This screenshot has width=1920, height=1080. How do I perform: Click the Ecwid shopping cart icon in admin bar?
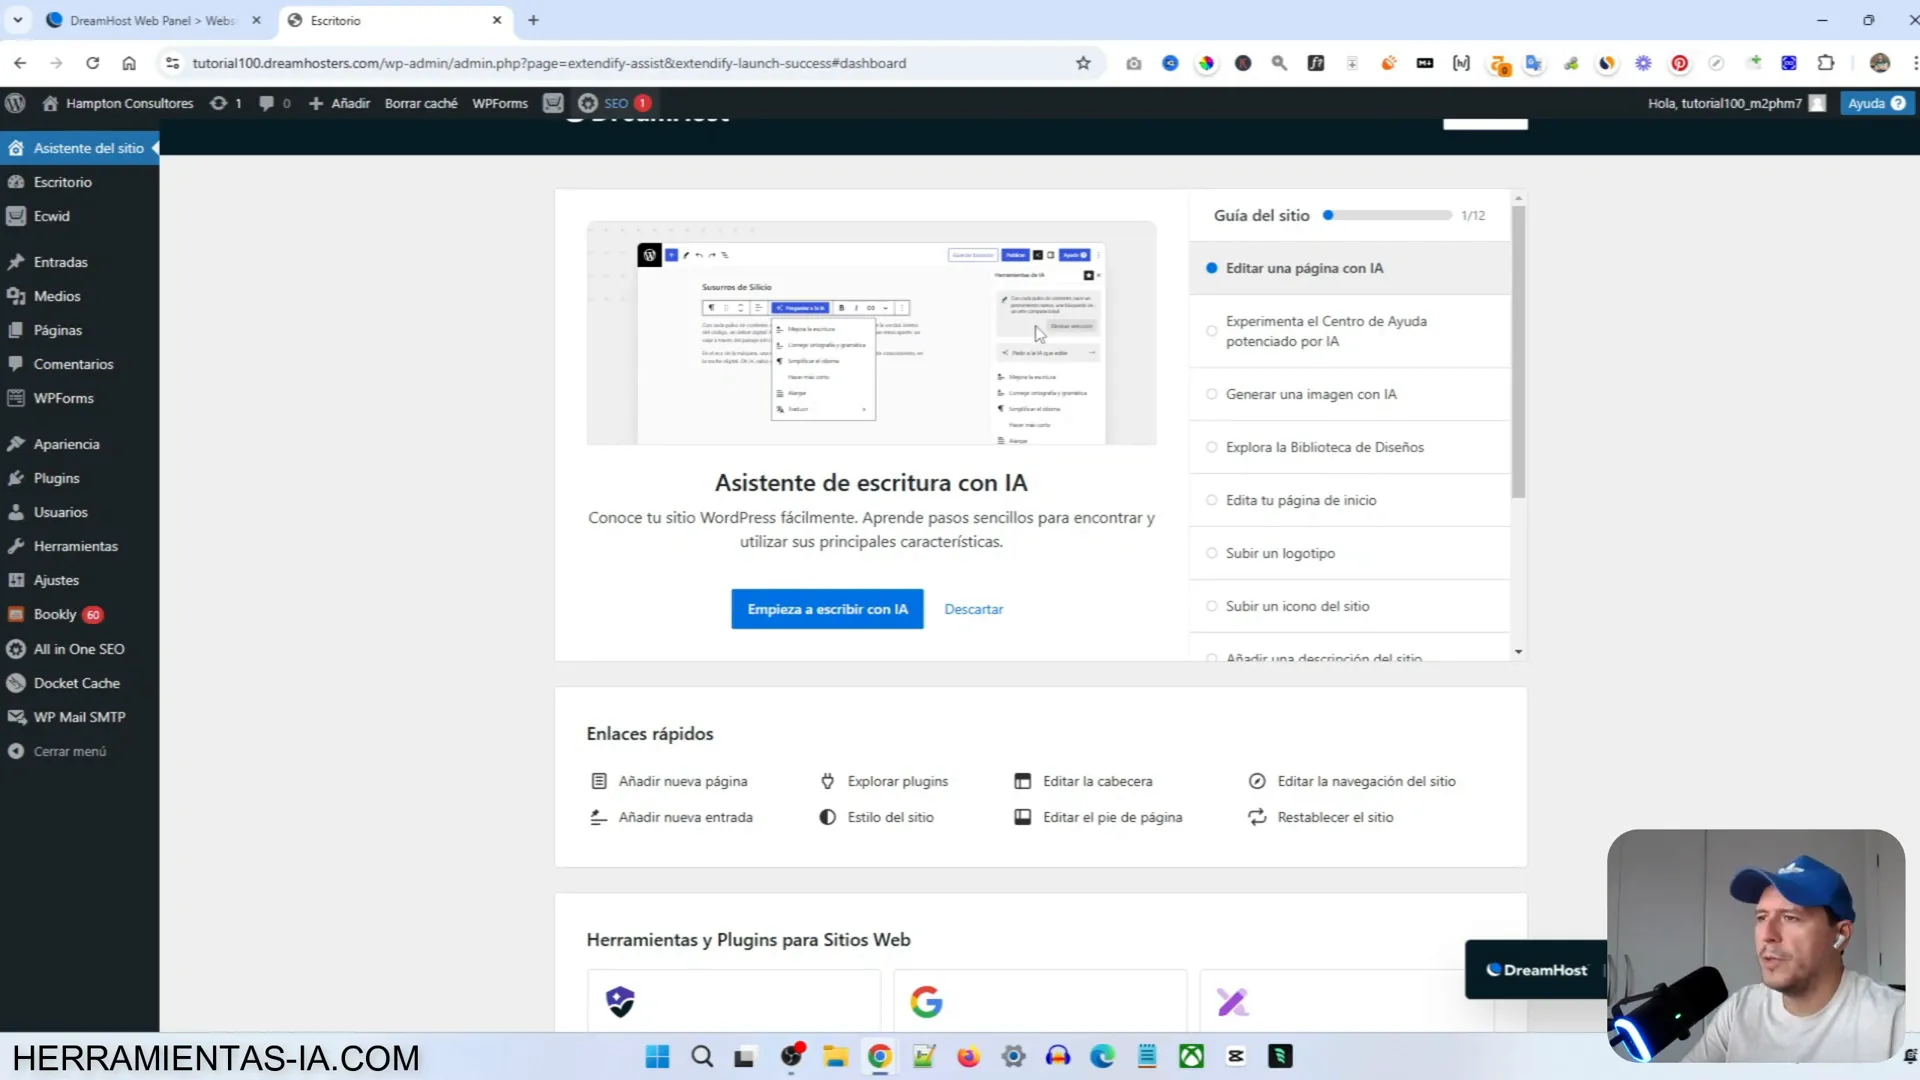coord(554,103)
